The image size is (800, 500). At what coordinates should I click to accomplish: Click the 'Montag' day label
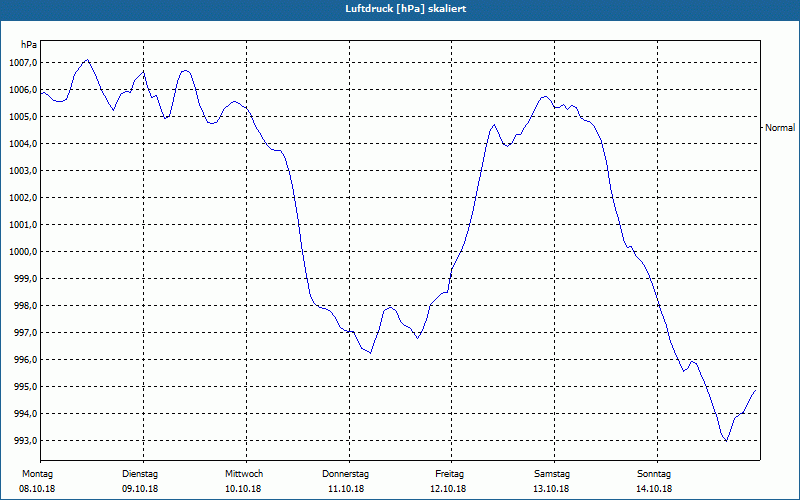coord(37,474)
